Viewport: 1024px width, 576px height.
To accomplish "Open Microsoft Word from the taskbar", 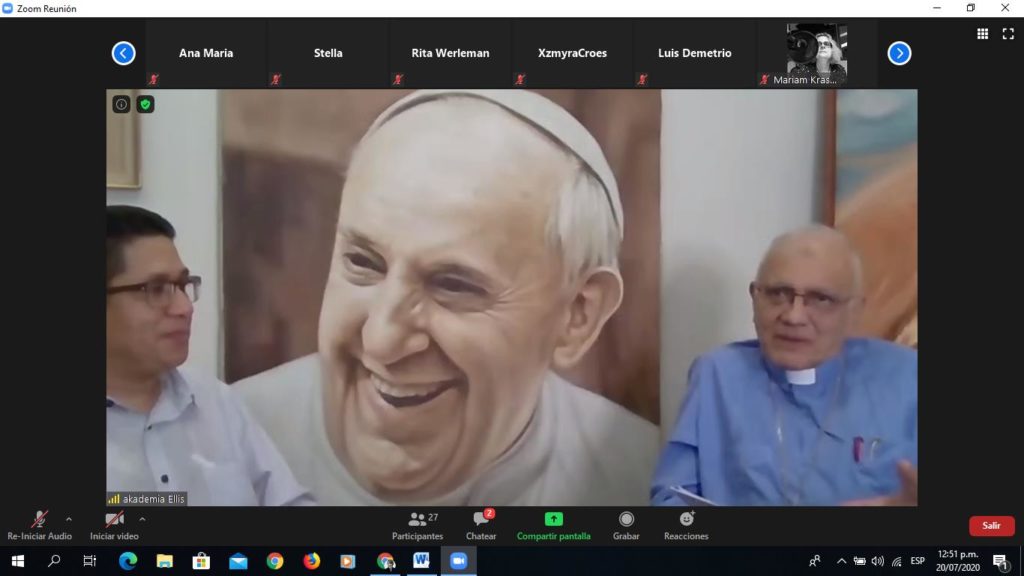I will [421, 561].
